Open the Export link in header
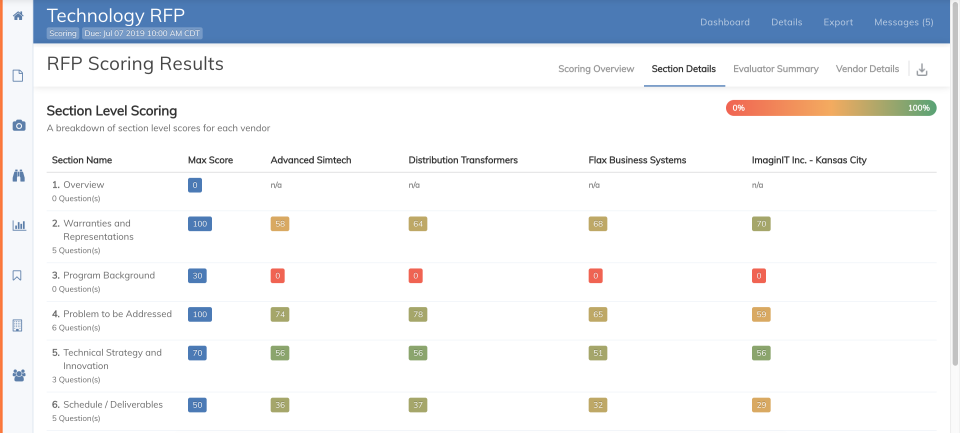The image size is (960, 433). (x=838, y=22)
